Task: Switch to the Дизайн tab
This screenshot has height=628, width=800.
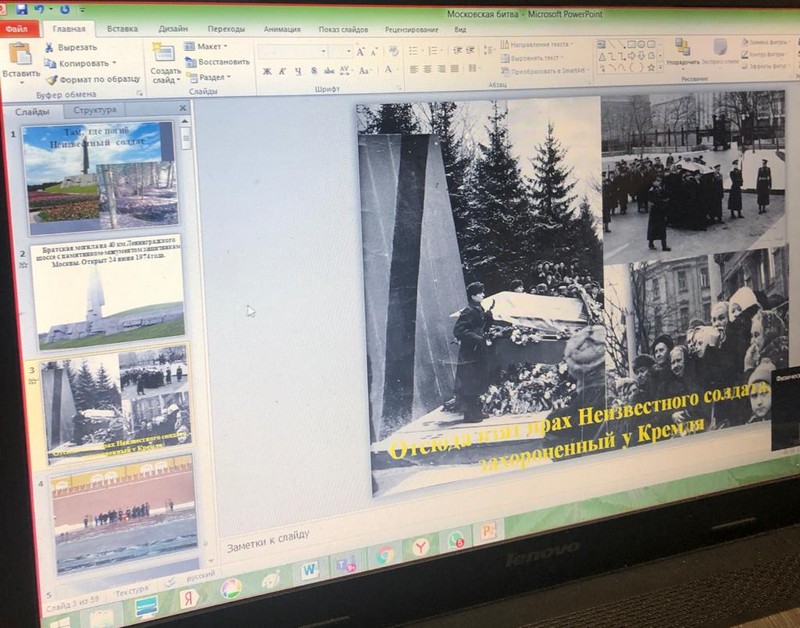Action: click(x=173, y=29)
